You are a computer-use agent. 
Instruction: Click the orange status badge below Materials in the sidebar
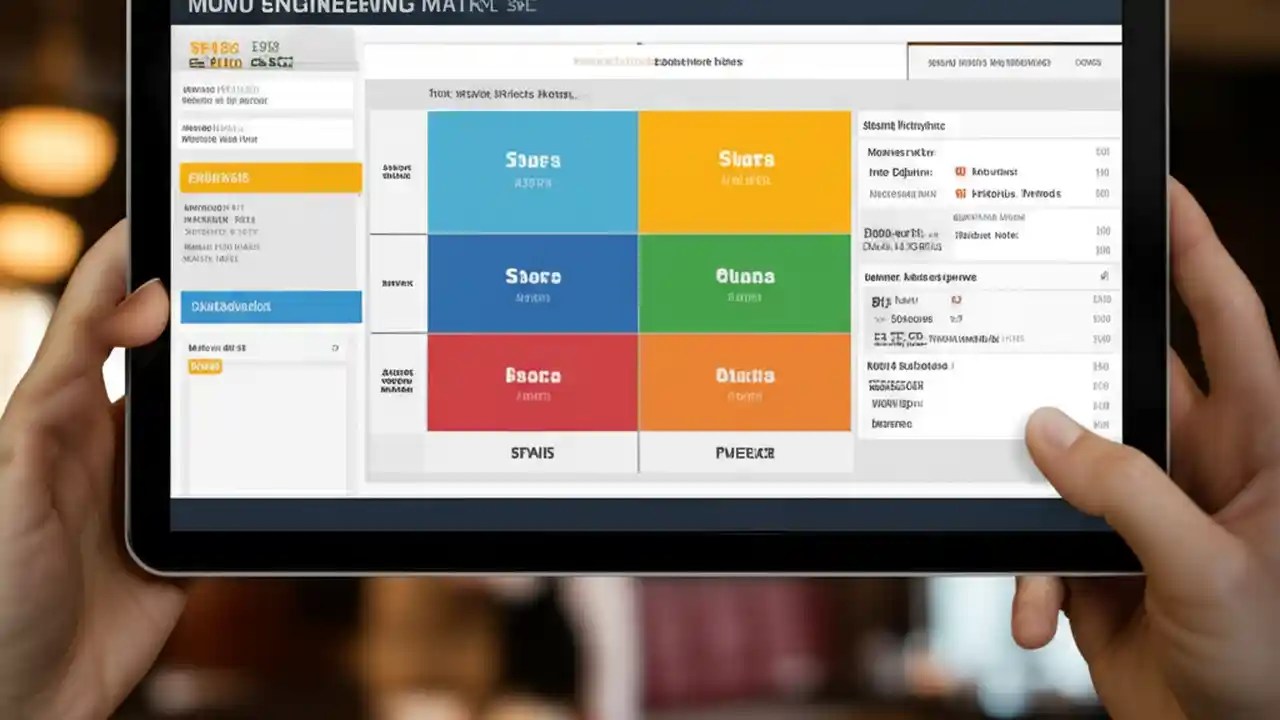point(204,366)
